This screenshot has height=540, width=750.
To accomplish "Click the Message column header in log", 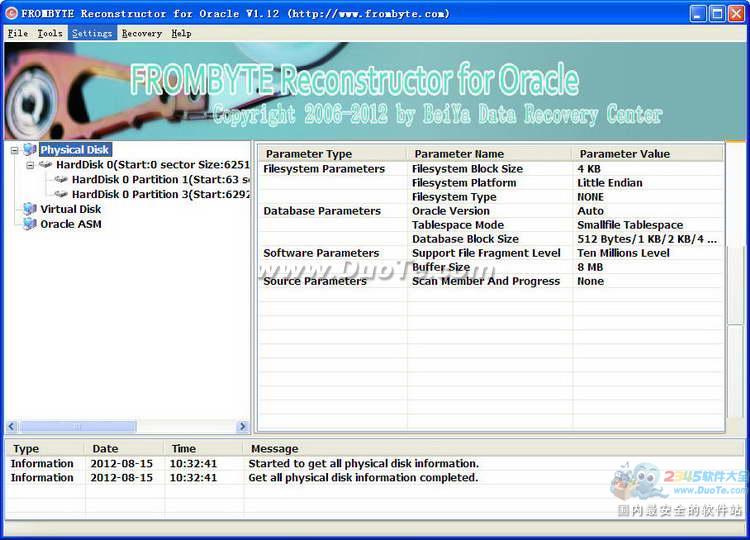I will pos(495,449).
